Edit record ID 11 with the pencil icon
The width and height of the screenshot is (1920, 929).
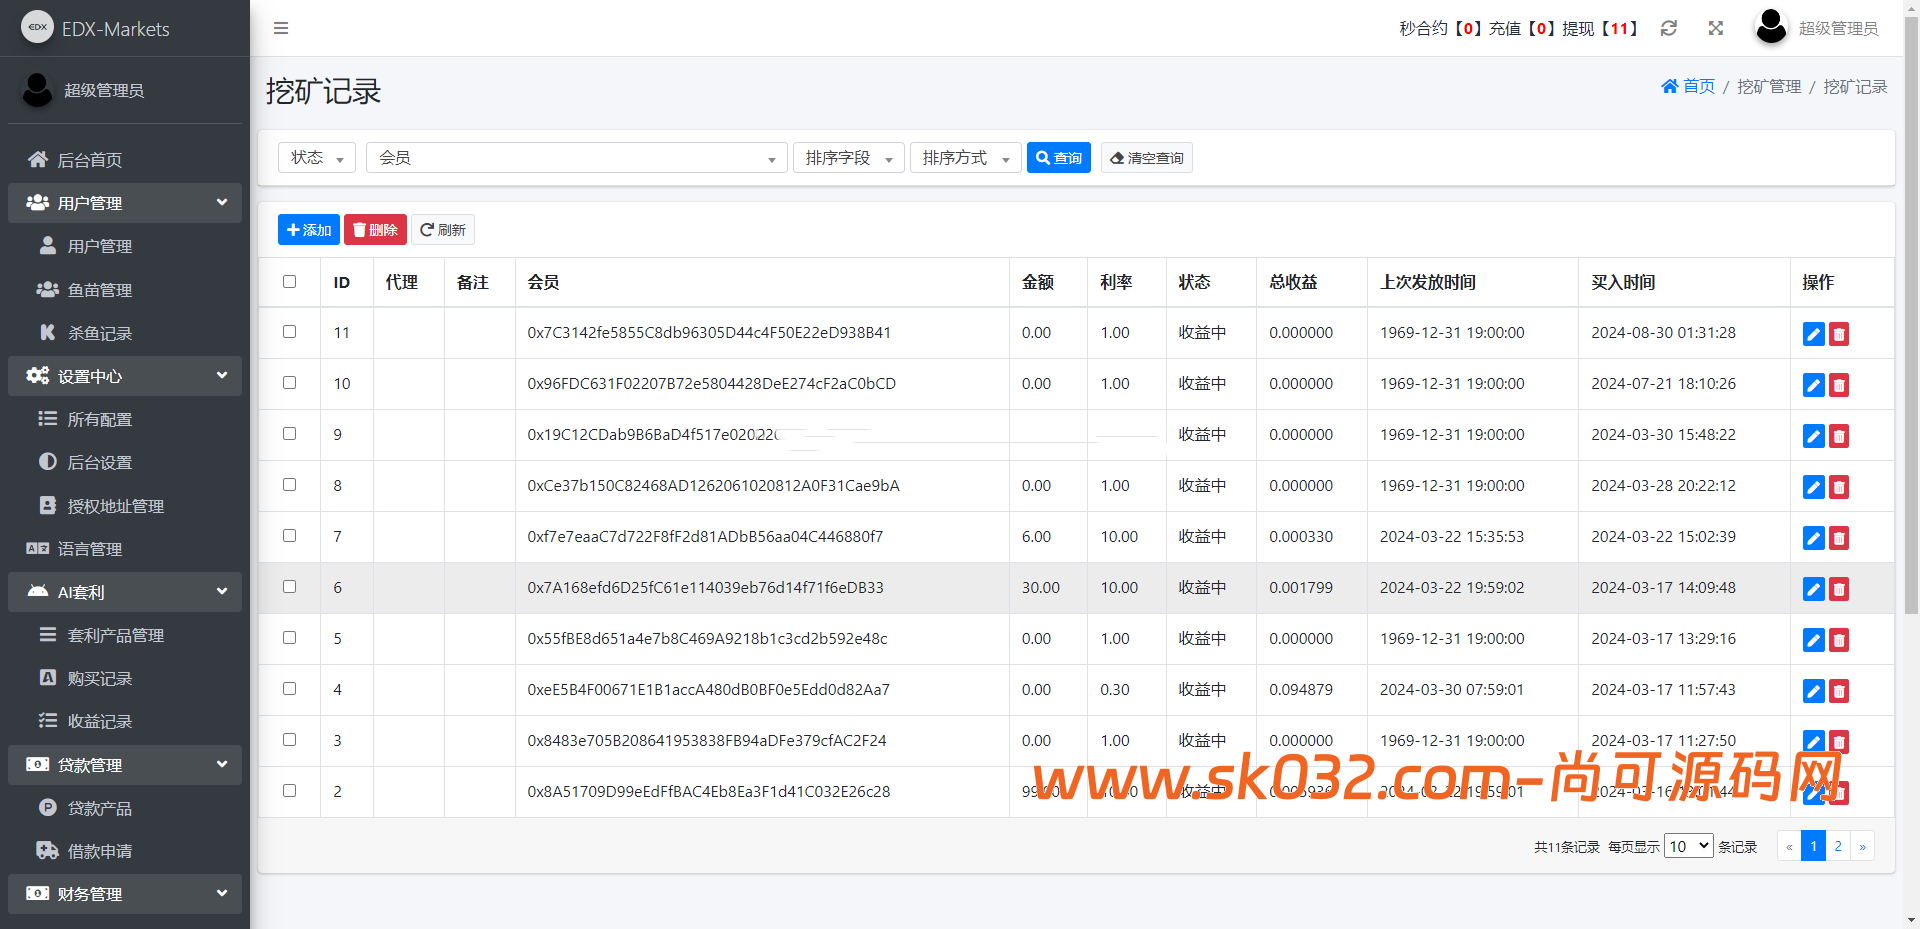click(1813, 333)
